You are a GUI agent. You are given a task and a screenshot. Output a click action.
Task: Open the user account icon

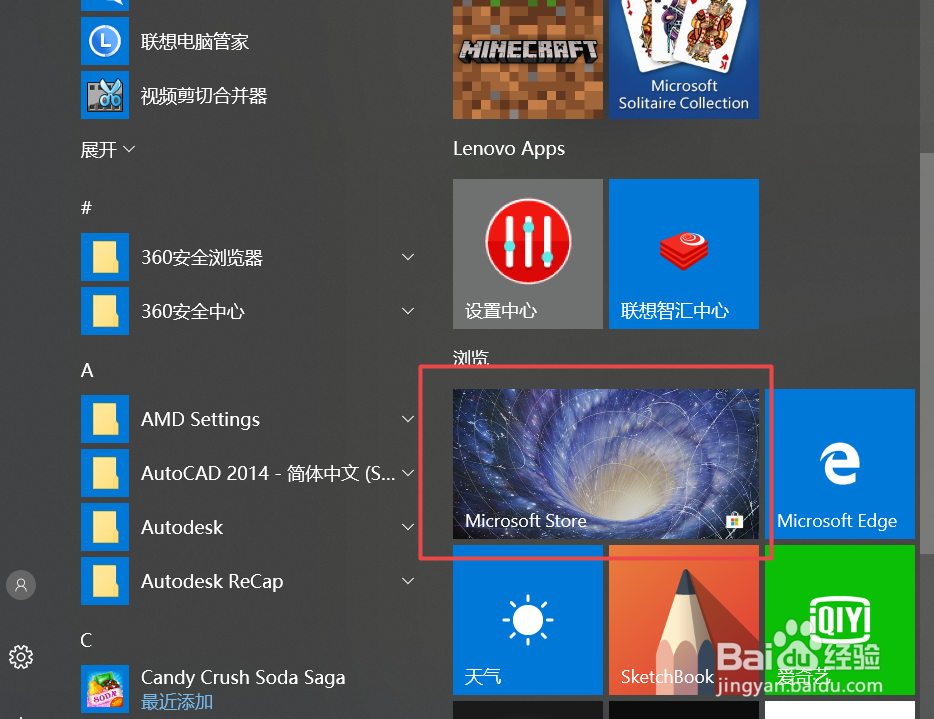pos(21,585)
